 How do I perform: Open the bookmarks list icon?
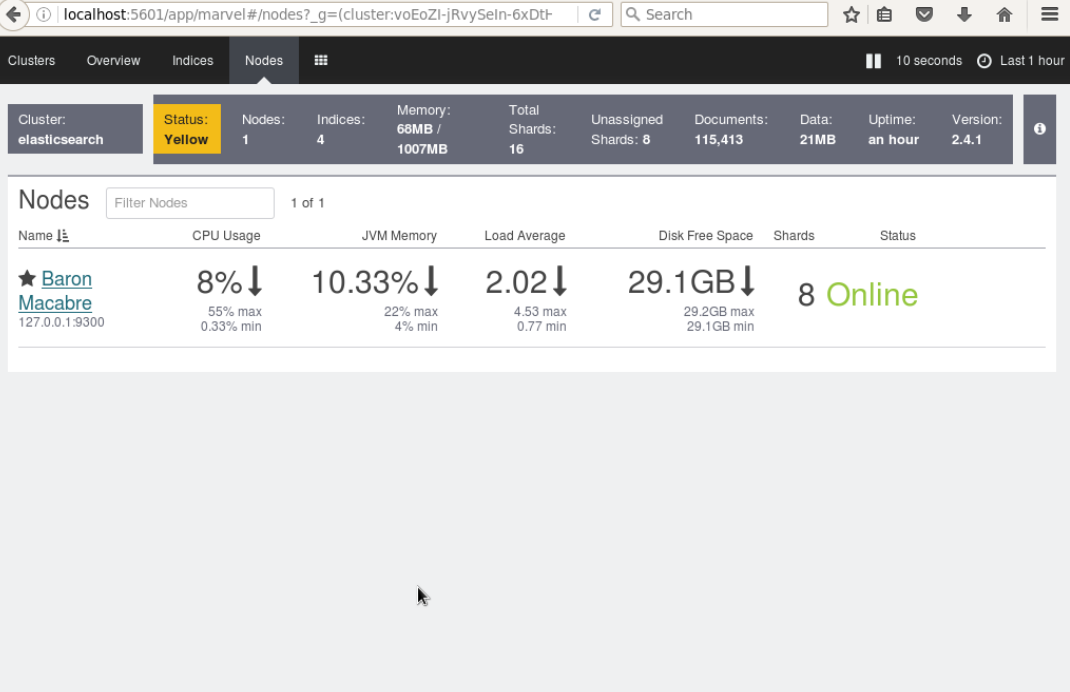pos(884,14)
